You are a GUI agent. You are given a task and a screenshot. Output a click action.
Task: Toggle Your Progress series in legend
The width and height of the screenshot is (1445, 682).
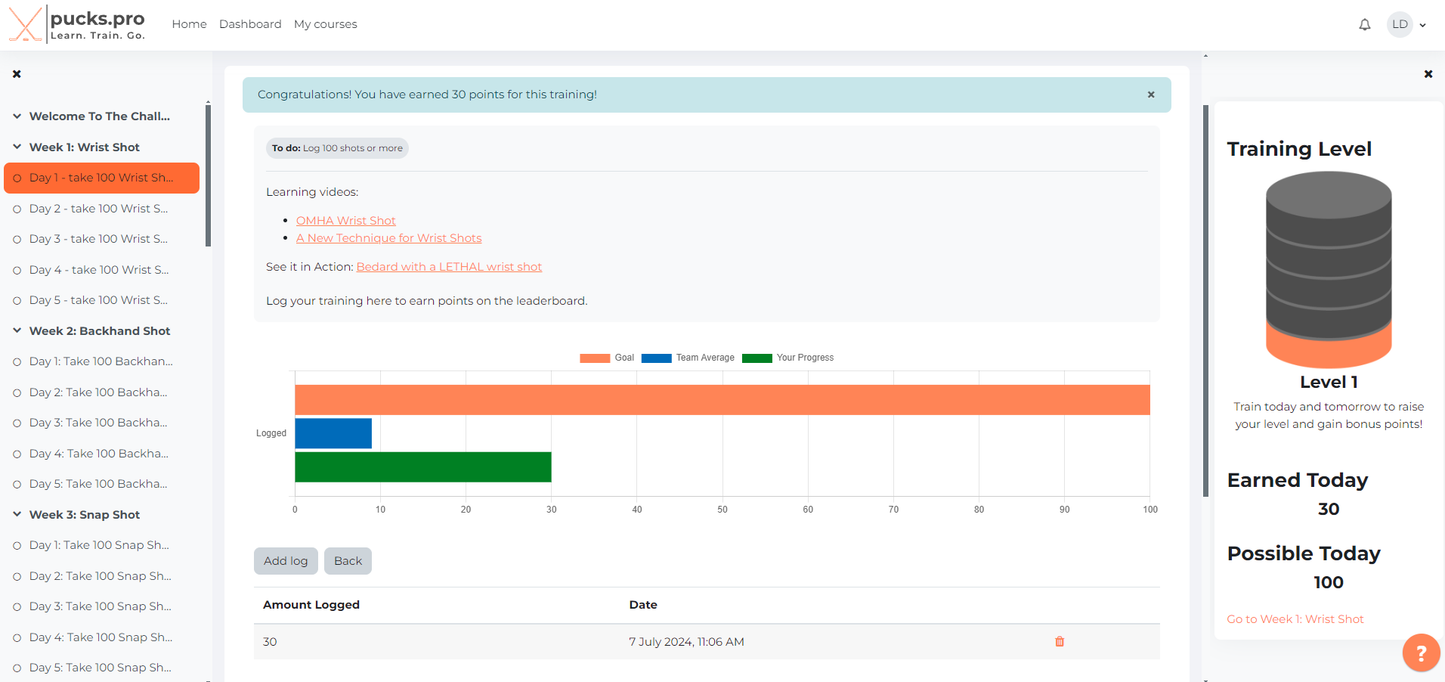(788, 358)
